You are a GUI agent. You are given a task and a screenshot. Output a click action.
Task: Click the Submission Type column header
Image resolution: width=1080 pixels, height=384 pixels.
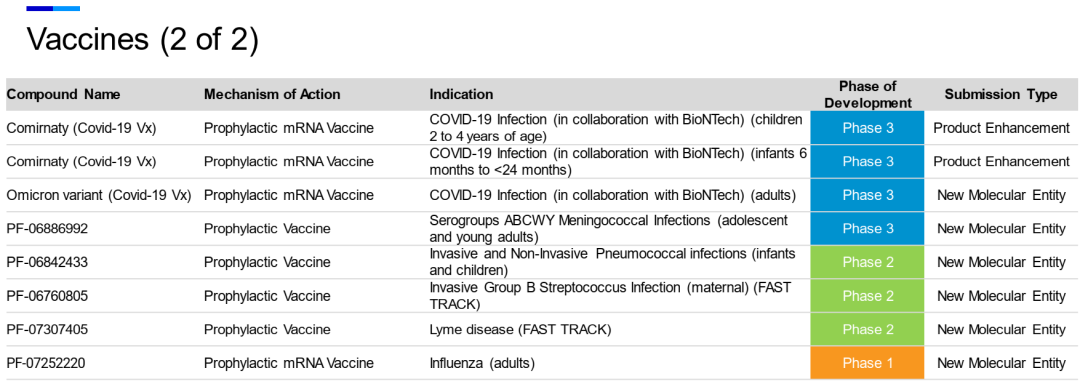(1001, 95)
